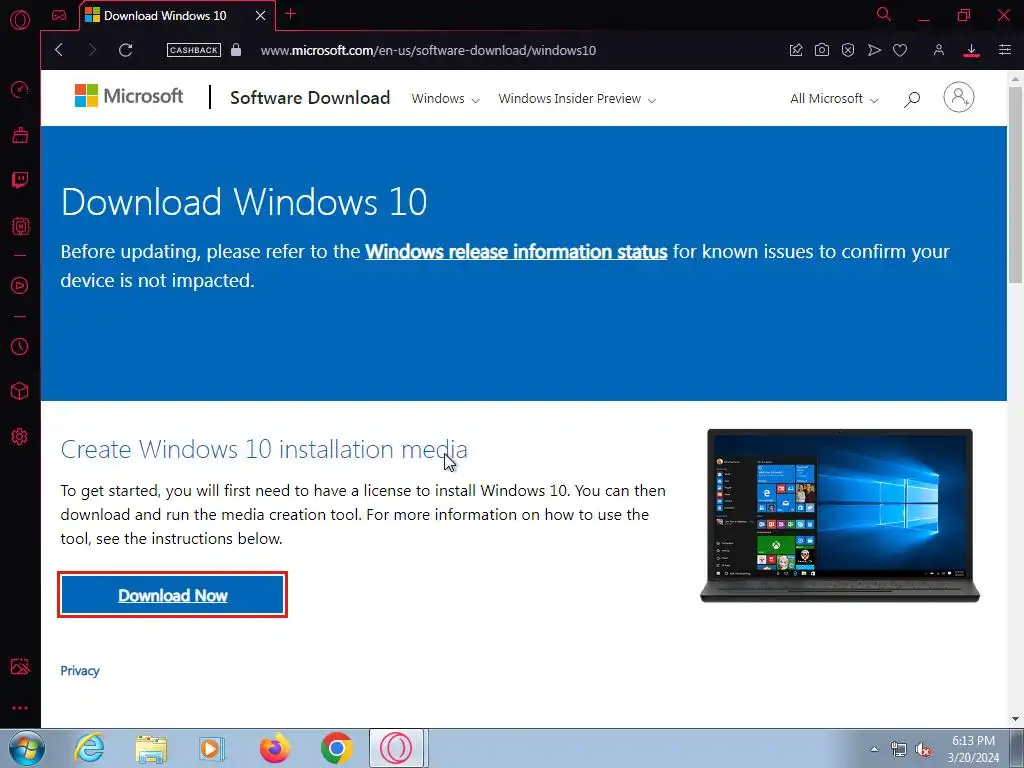Search in tabs magnifier icon

884,14
